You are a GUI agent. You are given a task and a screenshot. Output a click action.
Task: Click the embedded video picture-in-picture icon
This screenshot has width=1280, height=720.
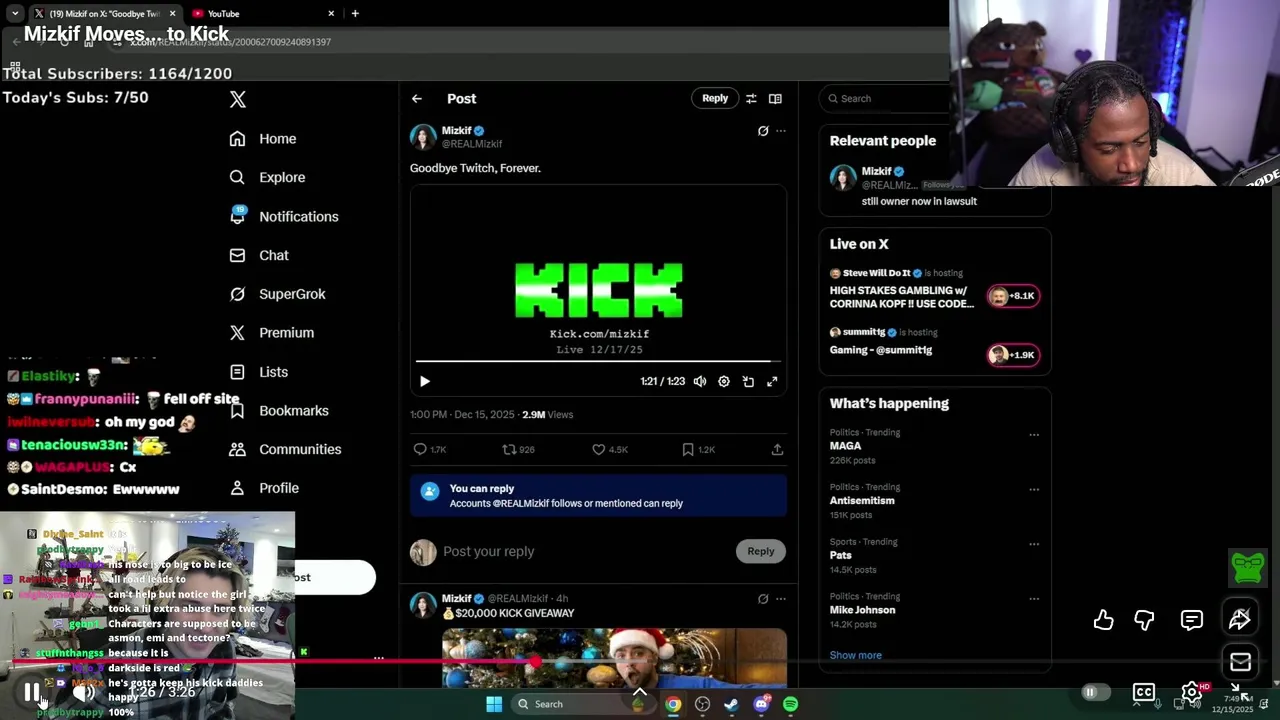(748, 381)
